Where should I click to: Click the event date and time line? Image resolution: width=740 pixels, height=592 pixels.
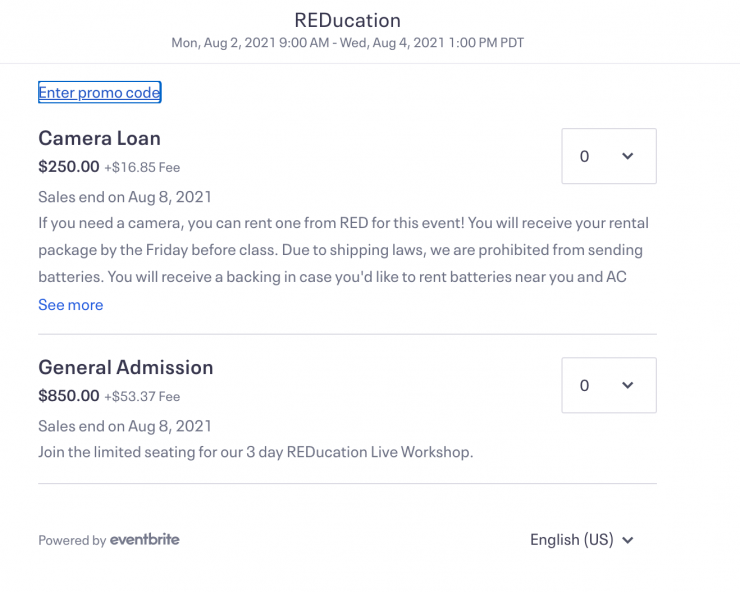347,43
